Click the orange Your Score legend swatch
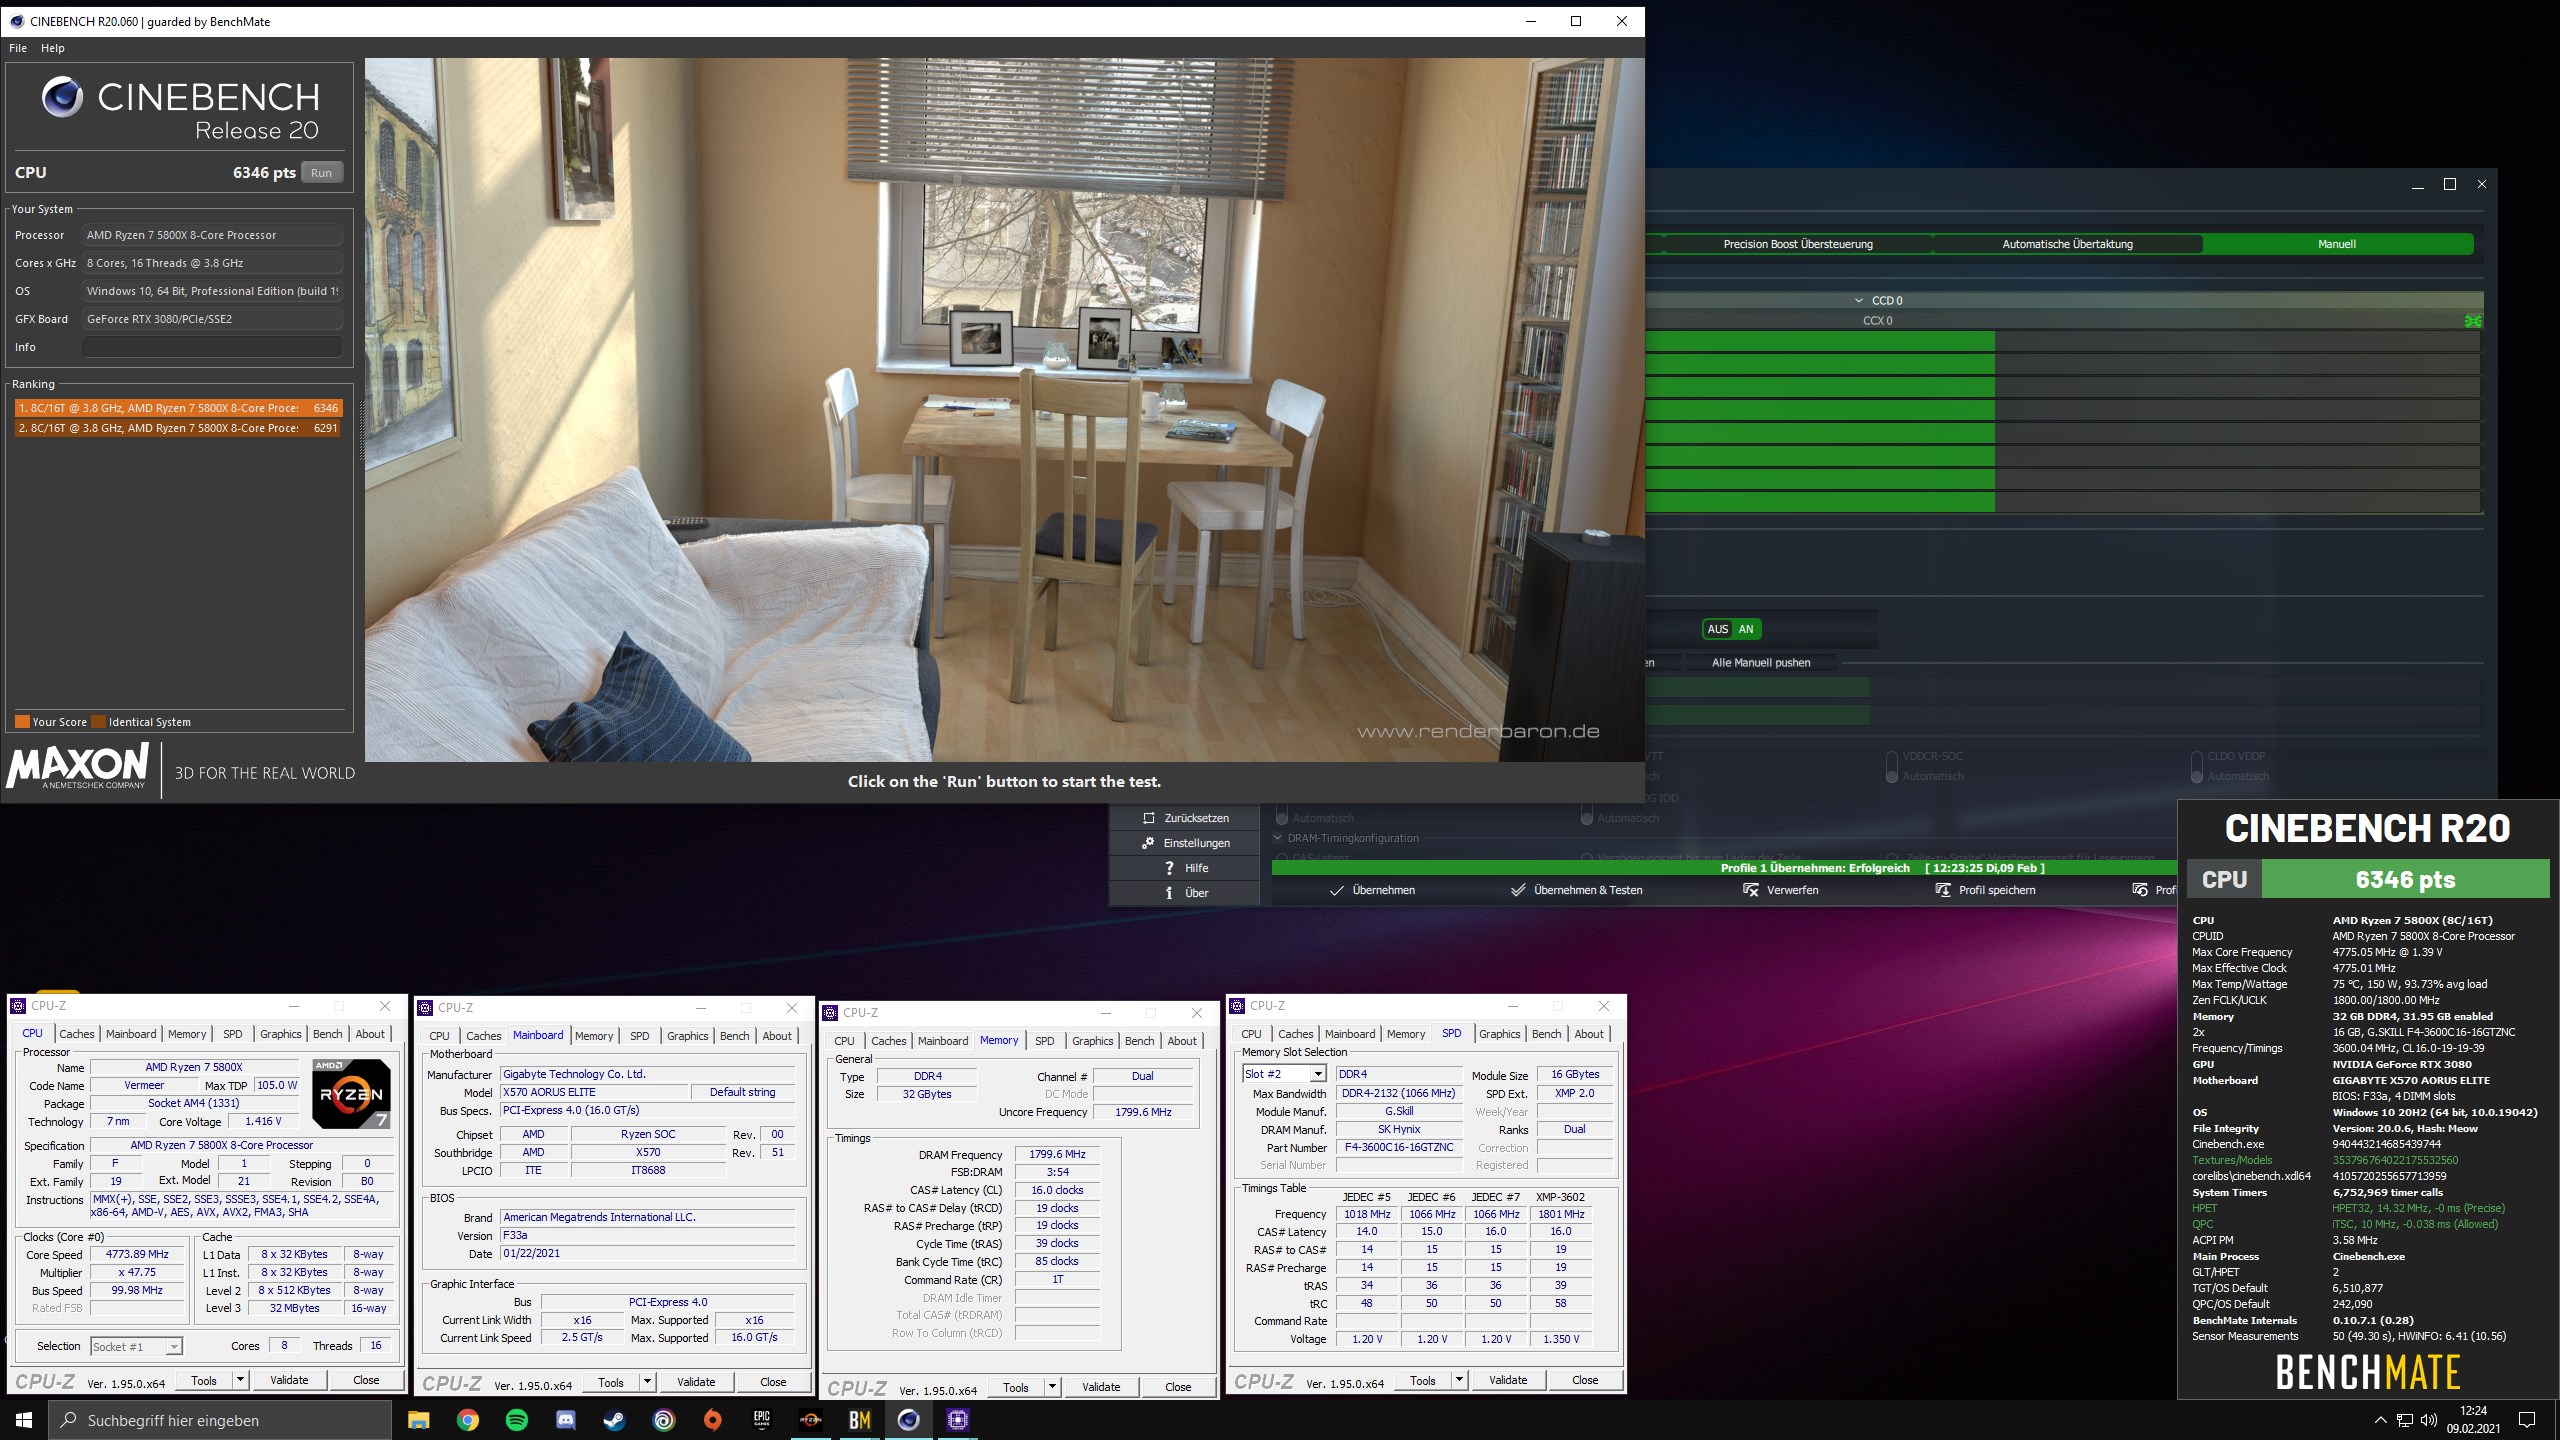The height and width of the screenshot is (1440, 2560). (x=22, y=721)
